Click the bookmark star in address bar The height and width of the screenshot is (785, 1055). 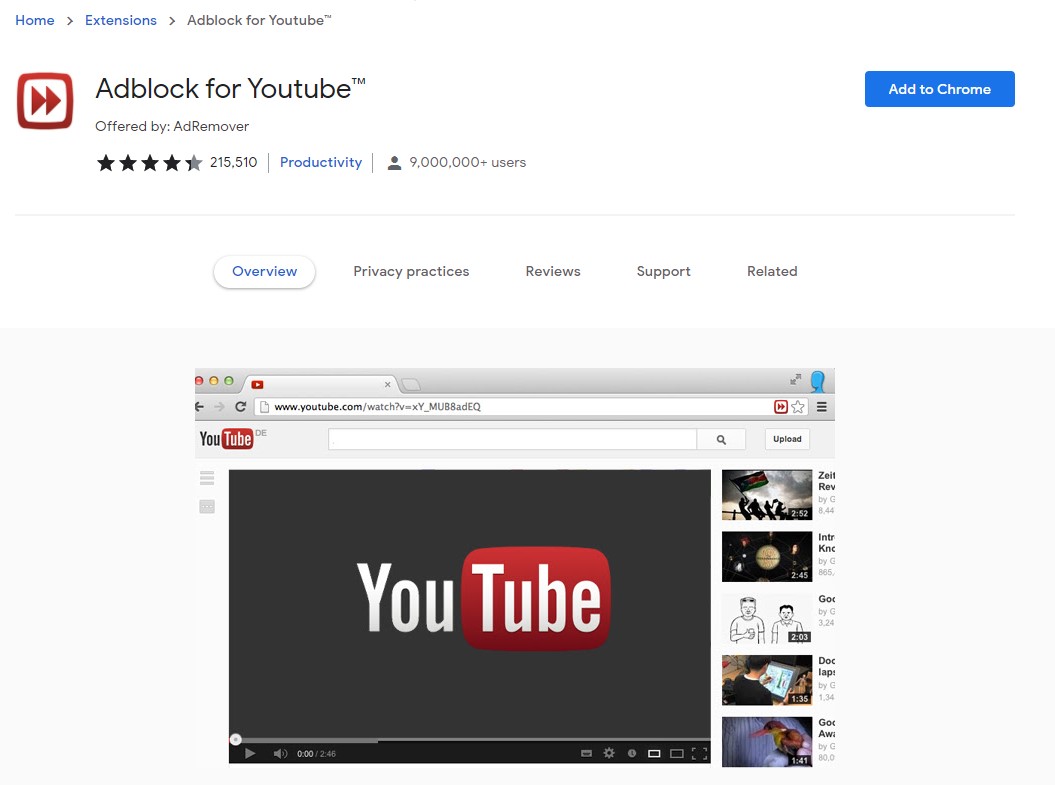pyautogui.click(x=798, y=407)
